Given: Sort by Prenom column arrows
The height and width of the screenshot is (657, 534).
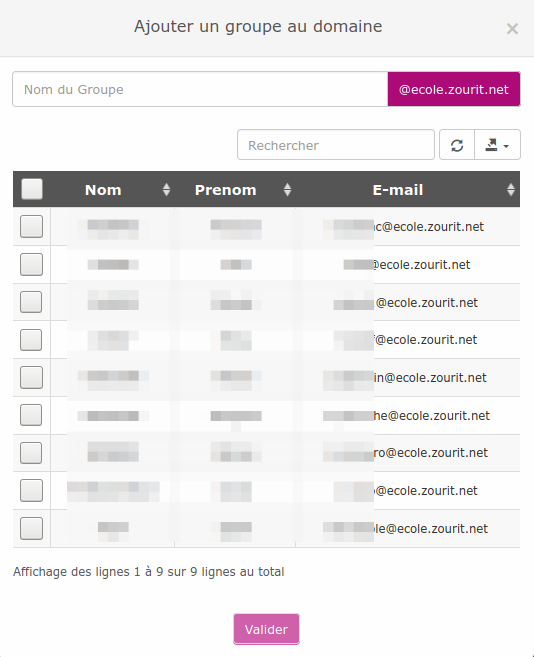Looking at the screenshot, I should pos(287,190).
